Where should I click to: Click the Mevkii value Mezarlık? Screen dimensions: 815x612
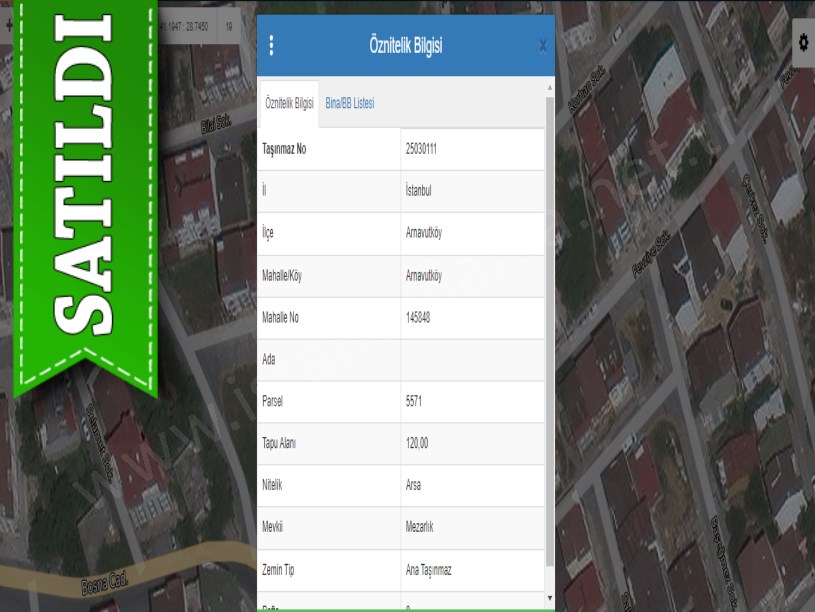click(419, 527)
